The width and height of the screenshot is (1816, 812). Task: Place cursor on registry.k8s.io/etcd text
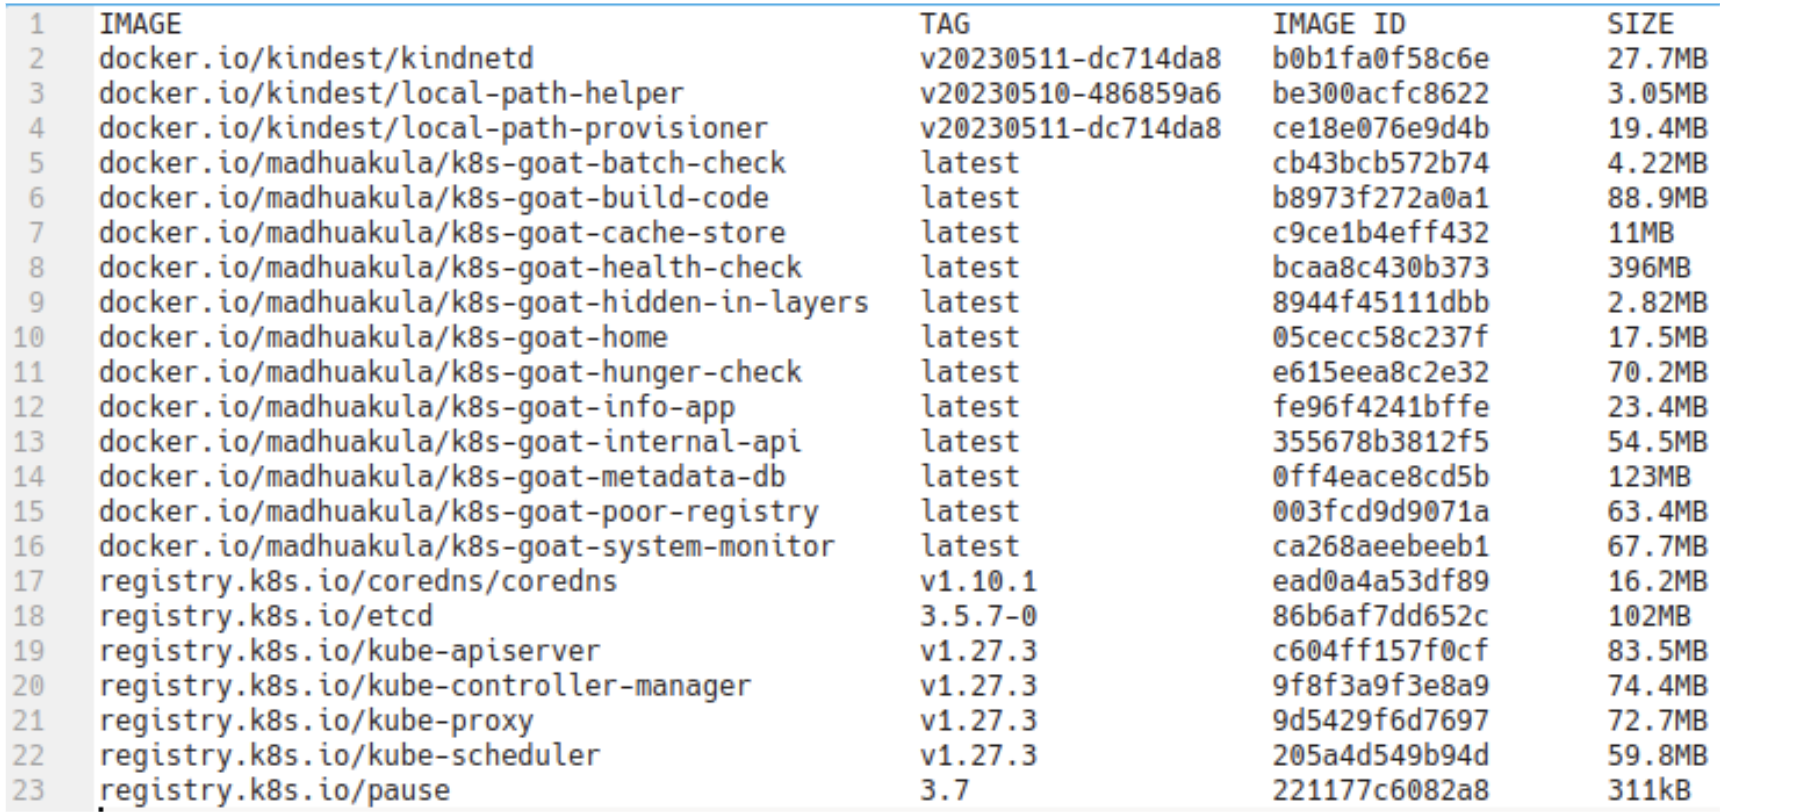coord(266,616)
